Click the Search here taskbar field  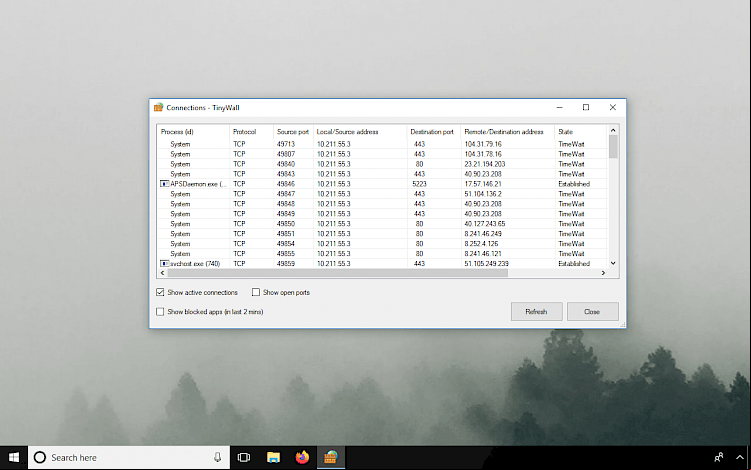(x=129, y=458)
